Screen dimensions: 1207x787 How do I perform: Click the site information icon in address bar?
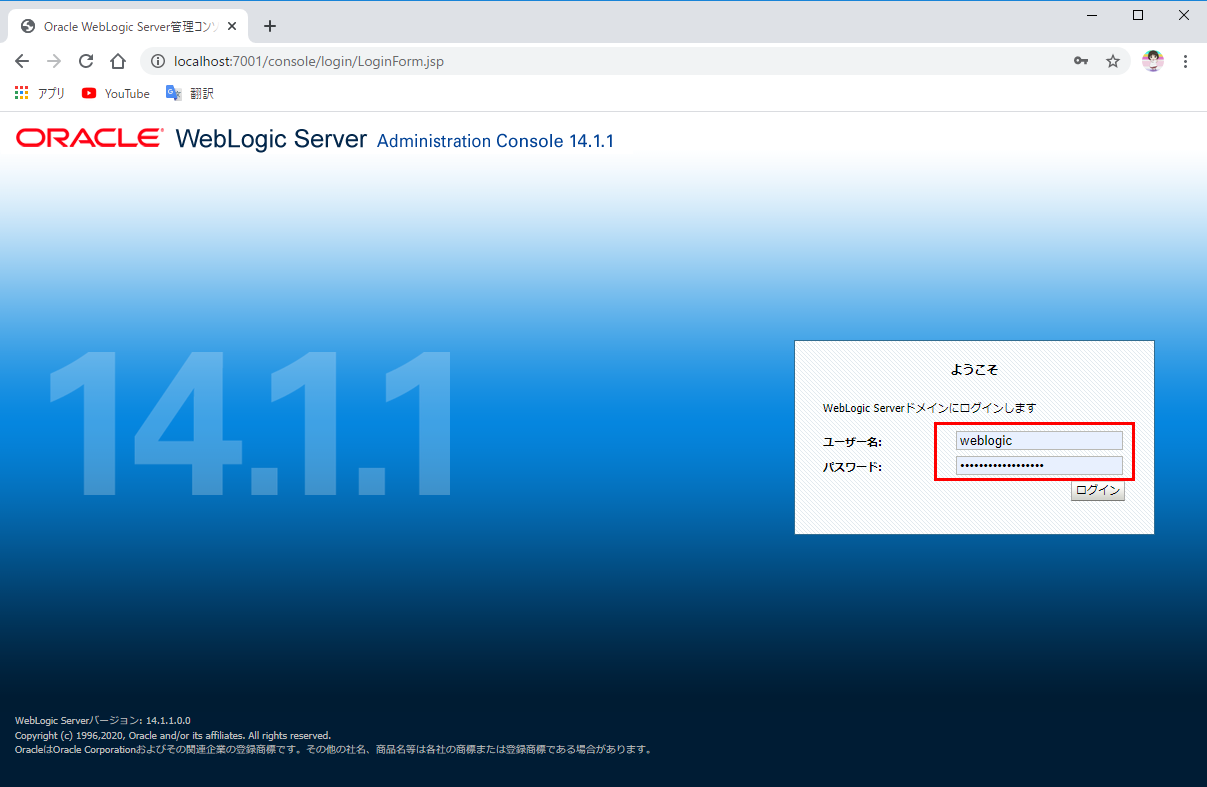(x=158, y=61)
